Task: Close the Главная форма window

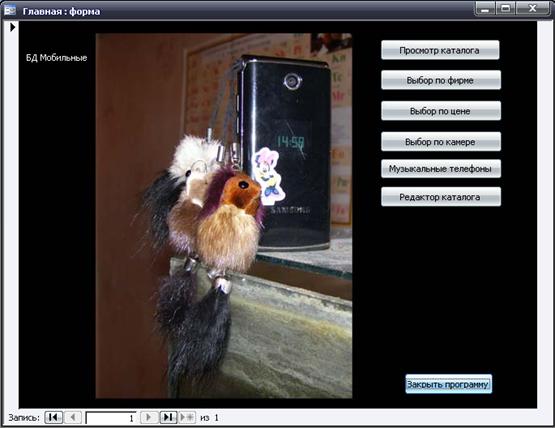Action: 532,8
